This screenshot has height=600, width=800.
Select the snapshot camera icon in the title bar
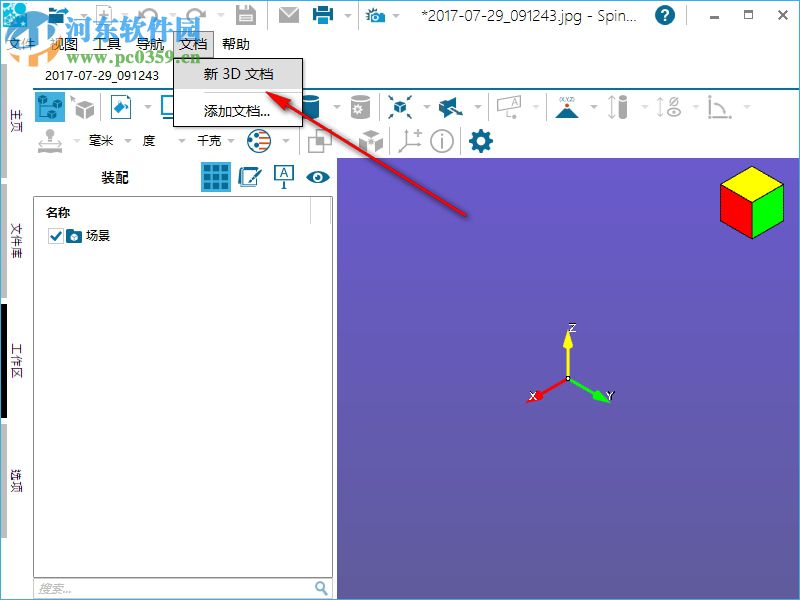[x=374, y=14]
